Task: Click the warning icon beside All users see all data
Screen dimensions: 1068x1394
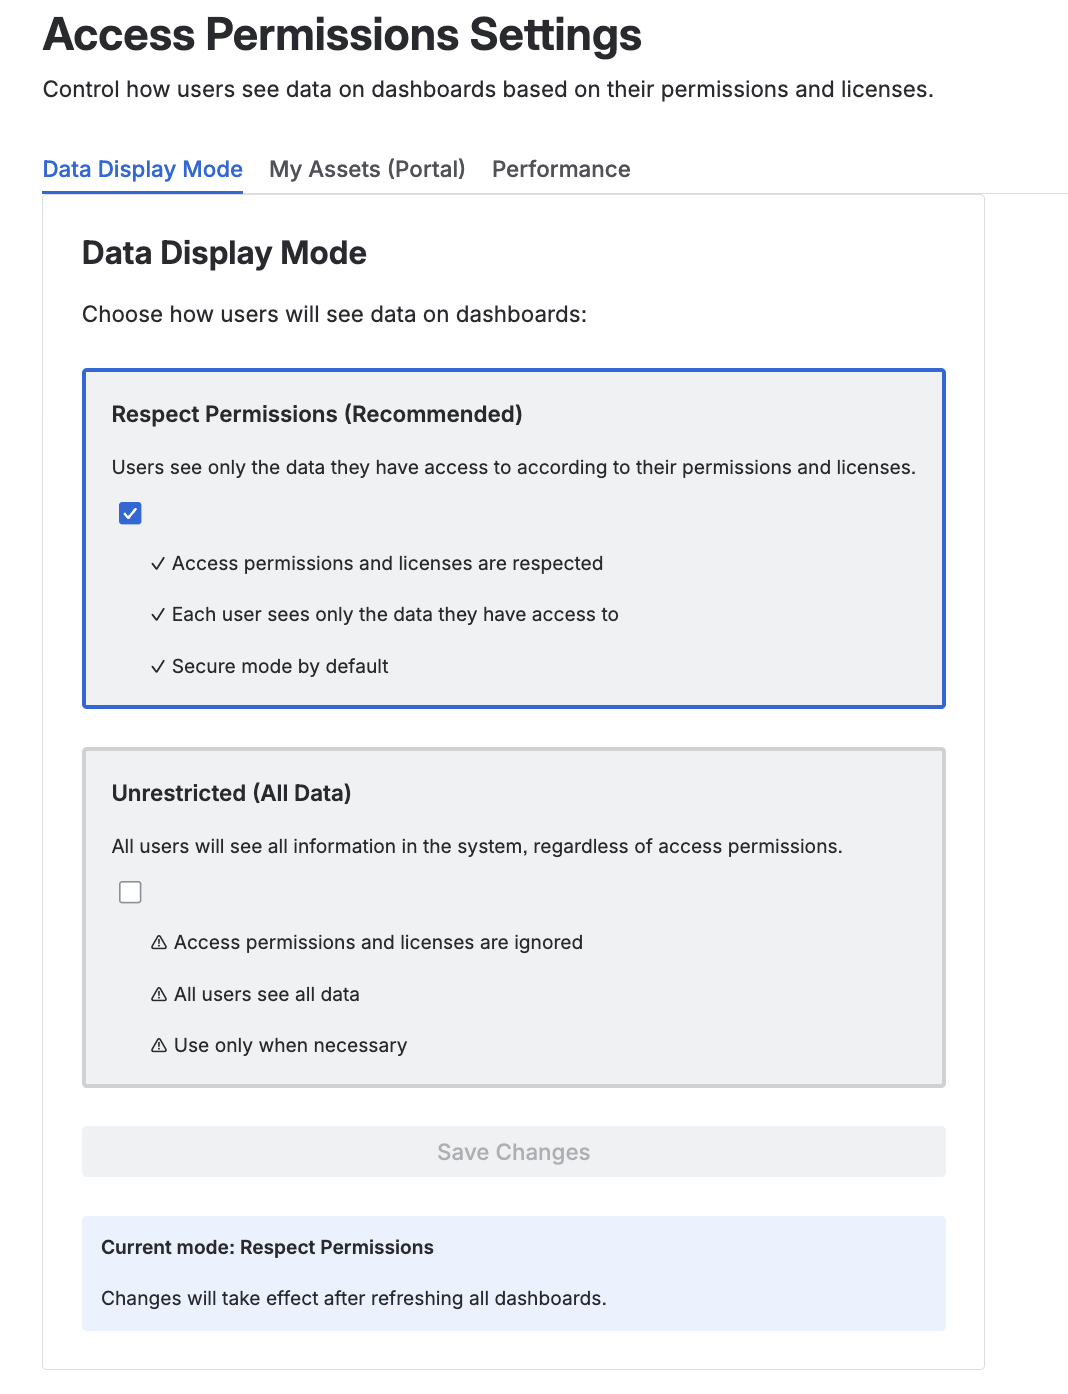Action: point(159,994)
